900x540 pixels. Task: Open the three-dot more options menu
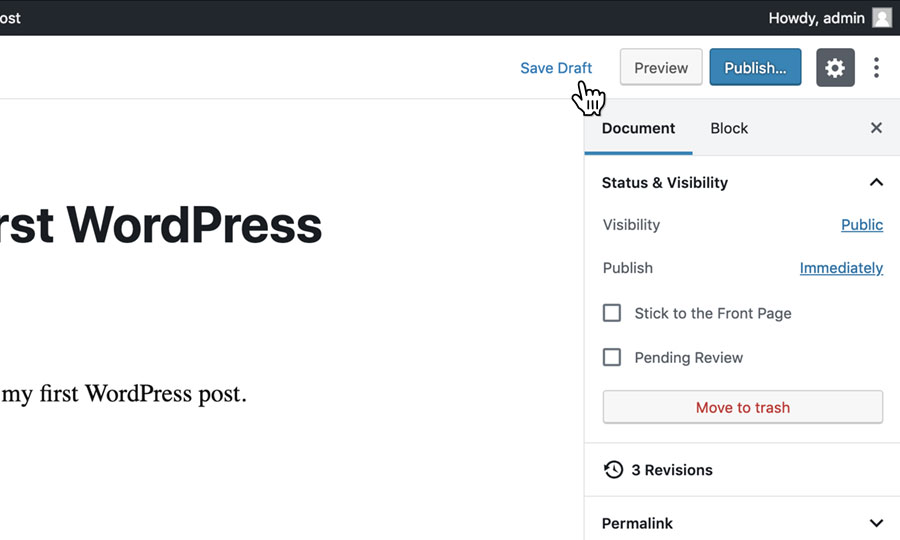[x=876, y=68]
